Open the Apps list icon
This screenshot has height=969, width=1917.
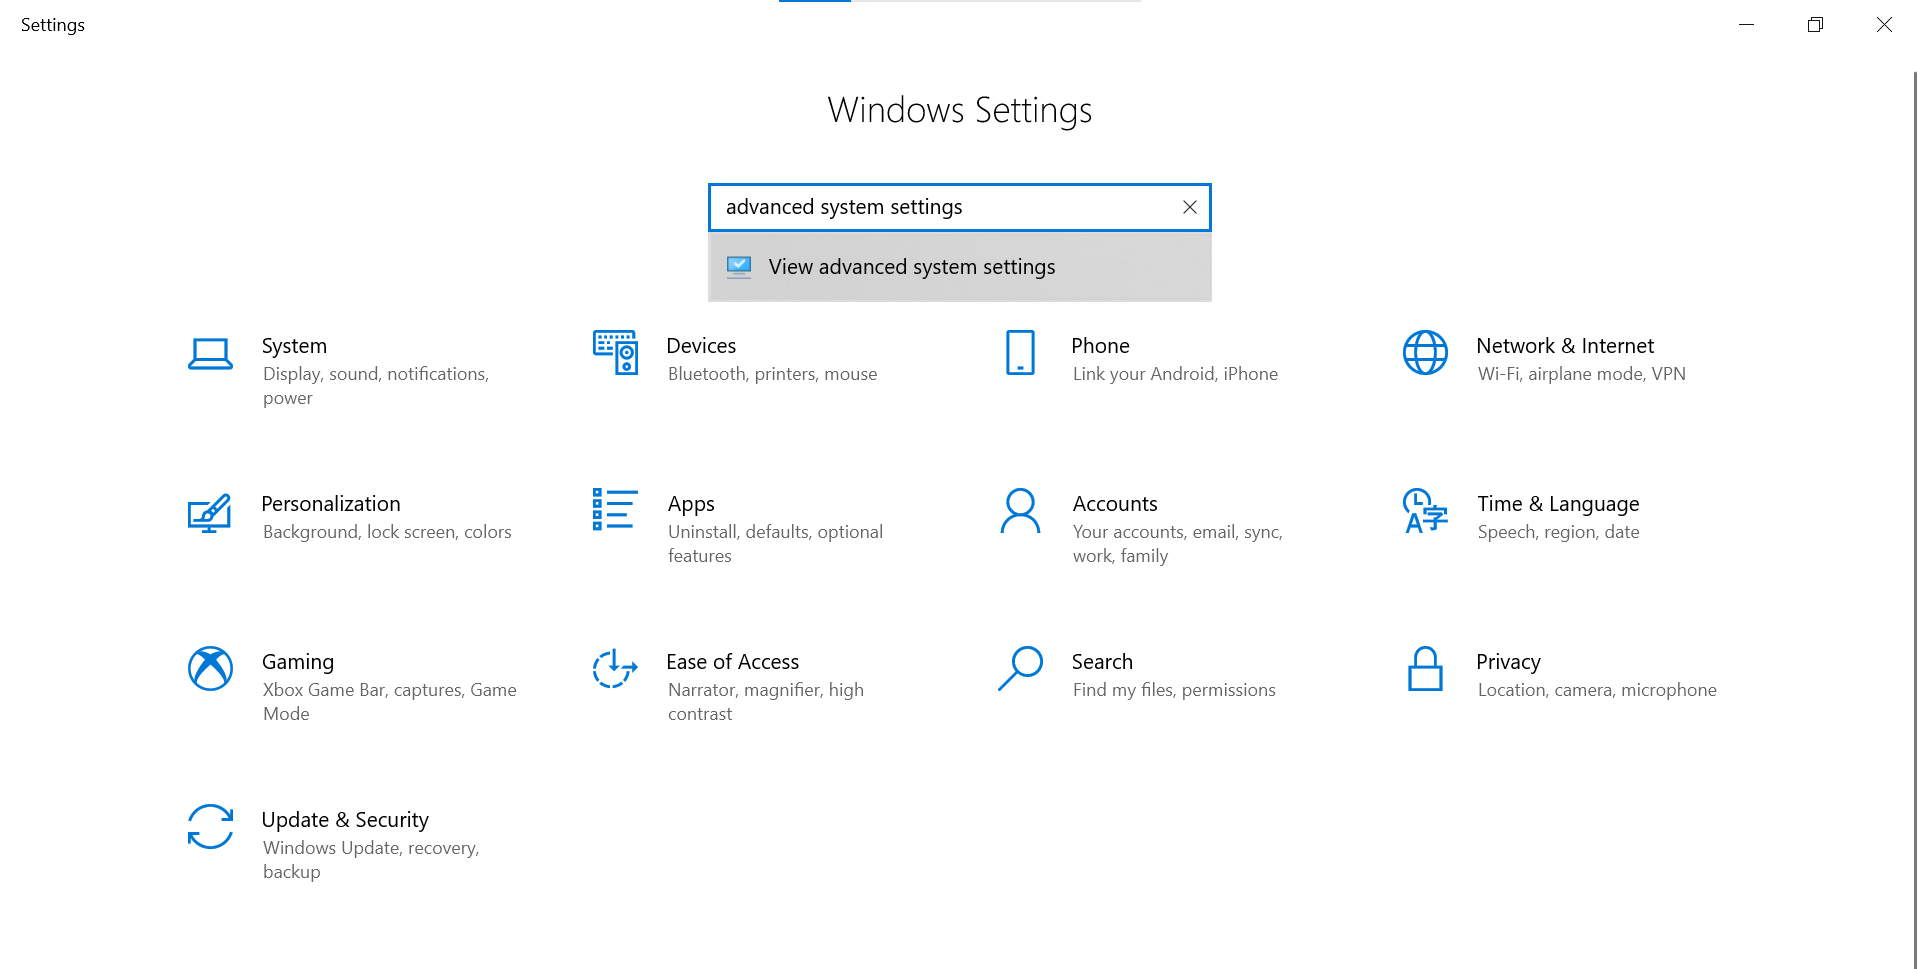615,509
